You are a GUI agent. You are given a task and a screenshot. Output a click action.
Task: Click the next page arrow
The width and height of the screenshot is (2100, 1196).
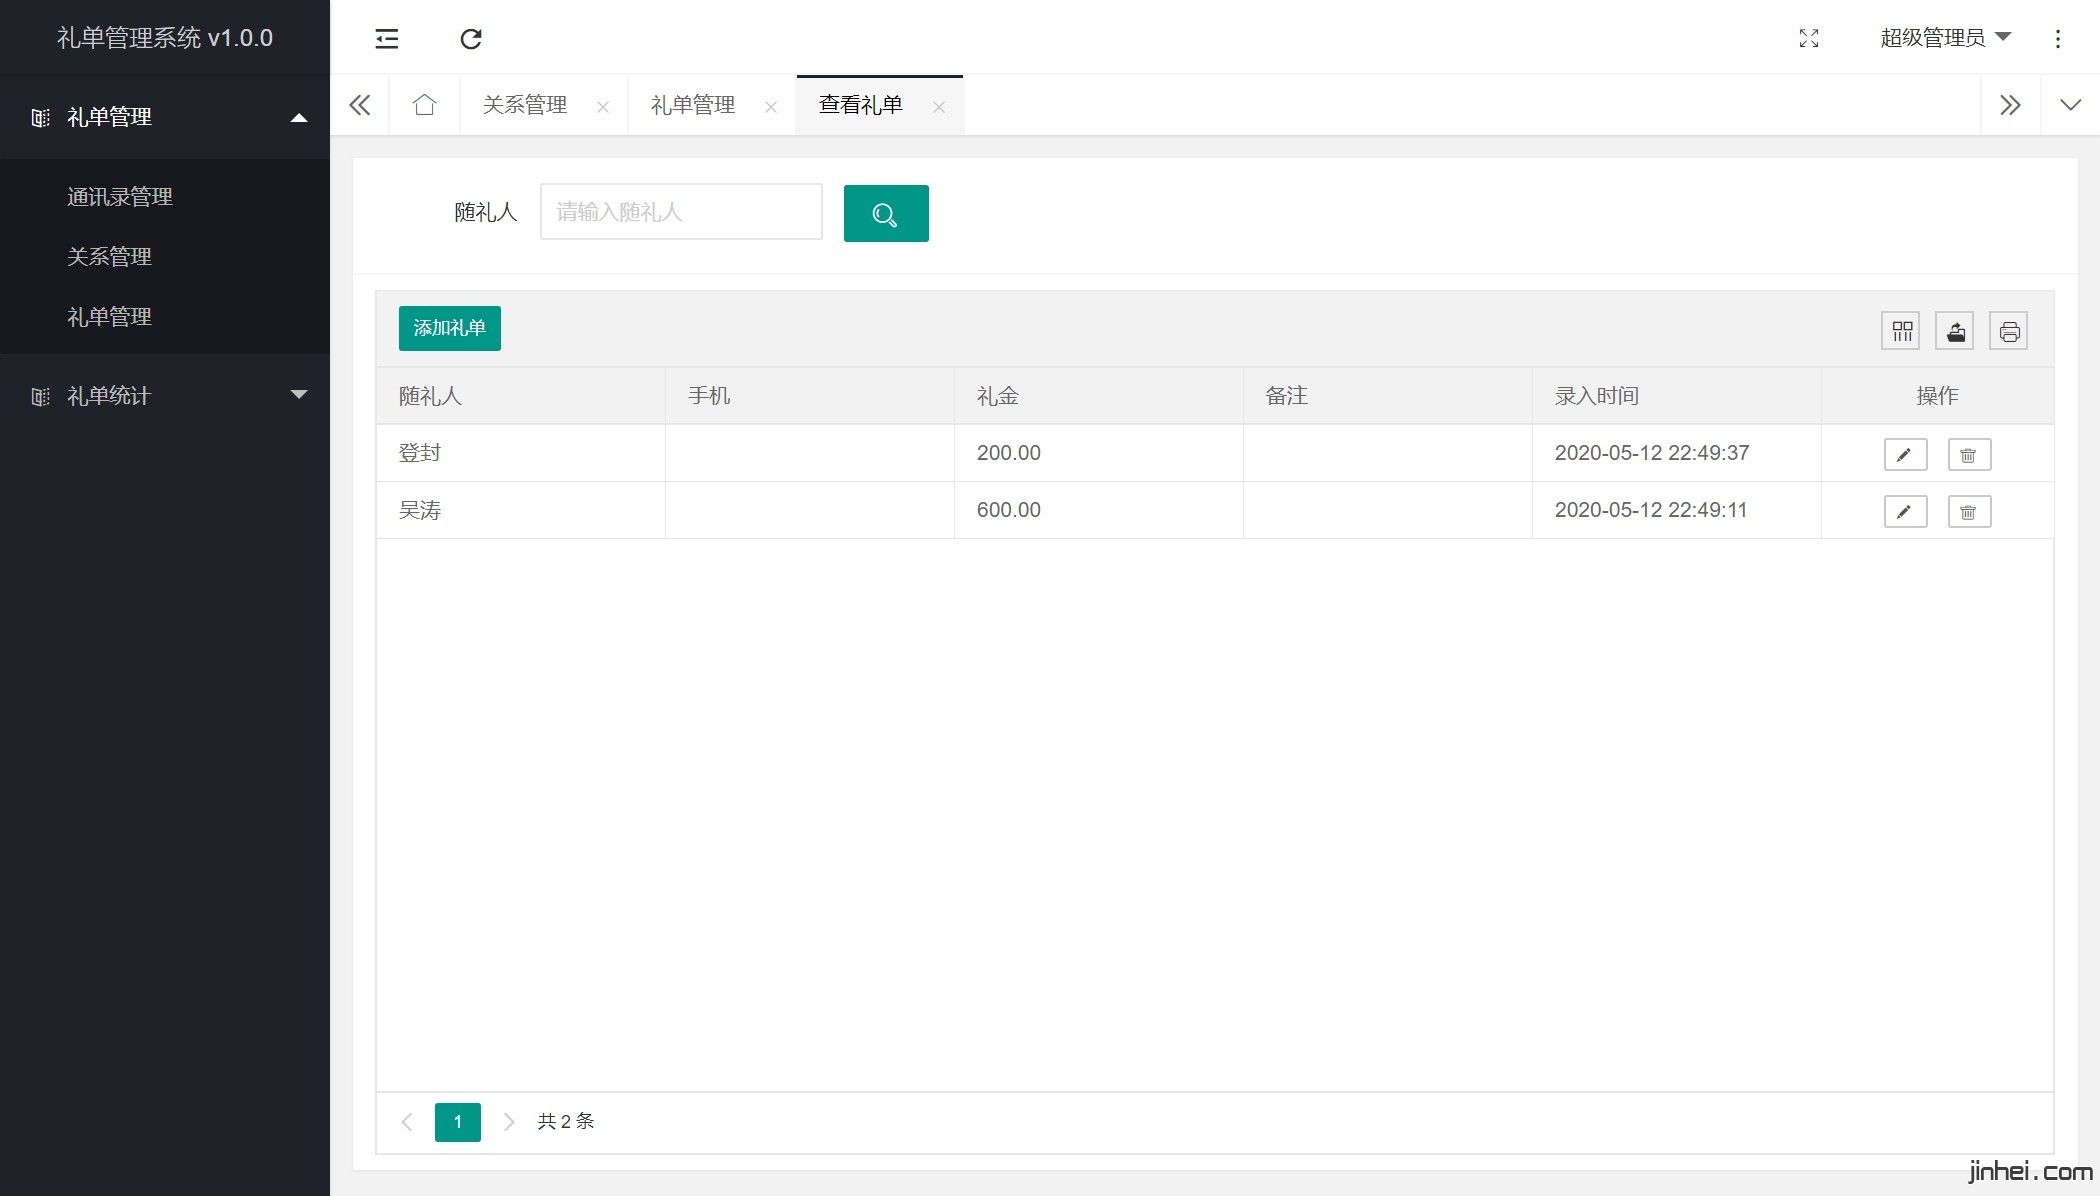click(x=509, y=1122)
